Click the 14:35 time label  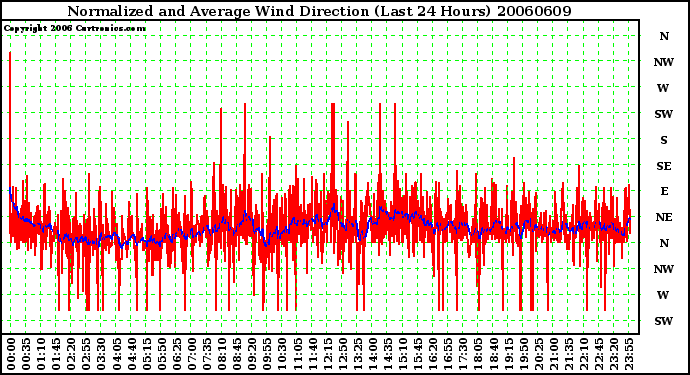388,354
